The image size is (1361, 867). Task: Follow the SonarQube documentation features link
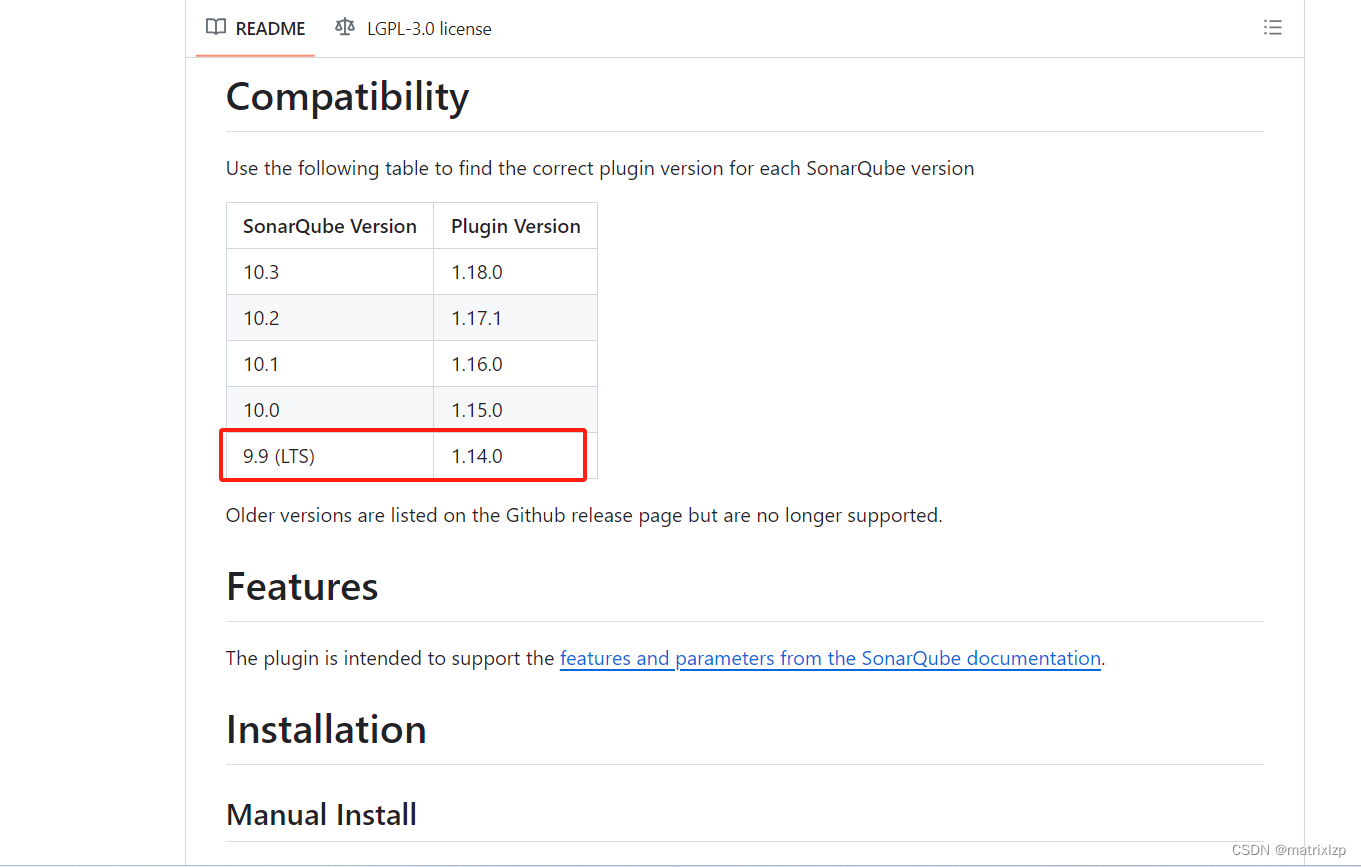(830, 658)
